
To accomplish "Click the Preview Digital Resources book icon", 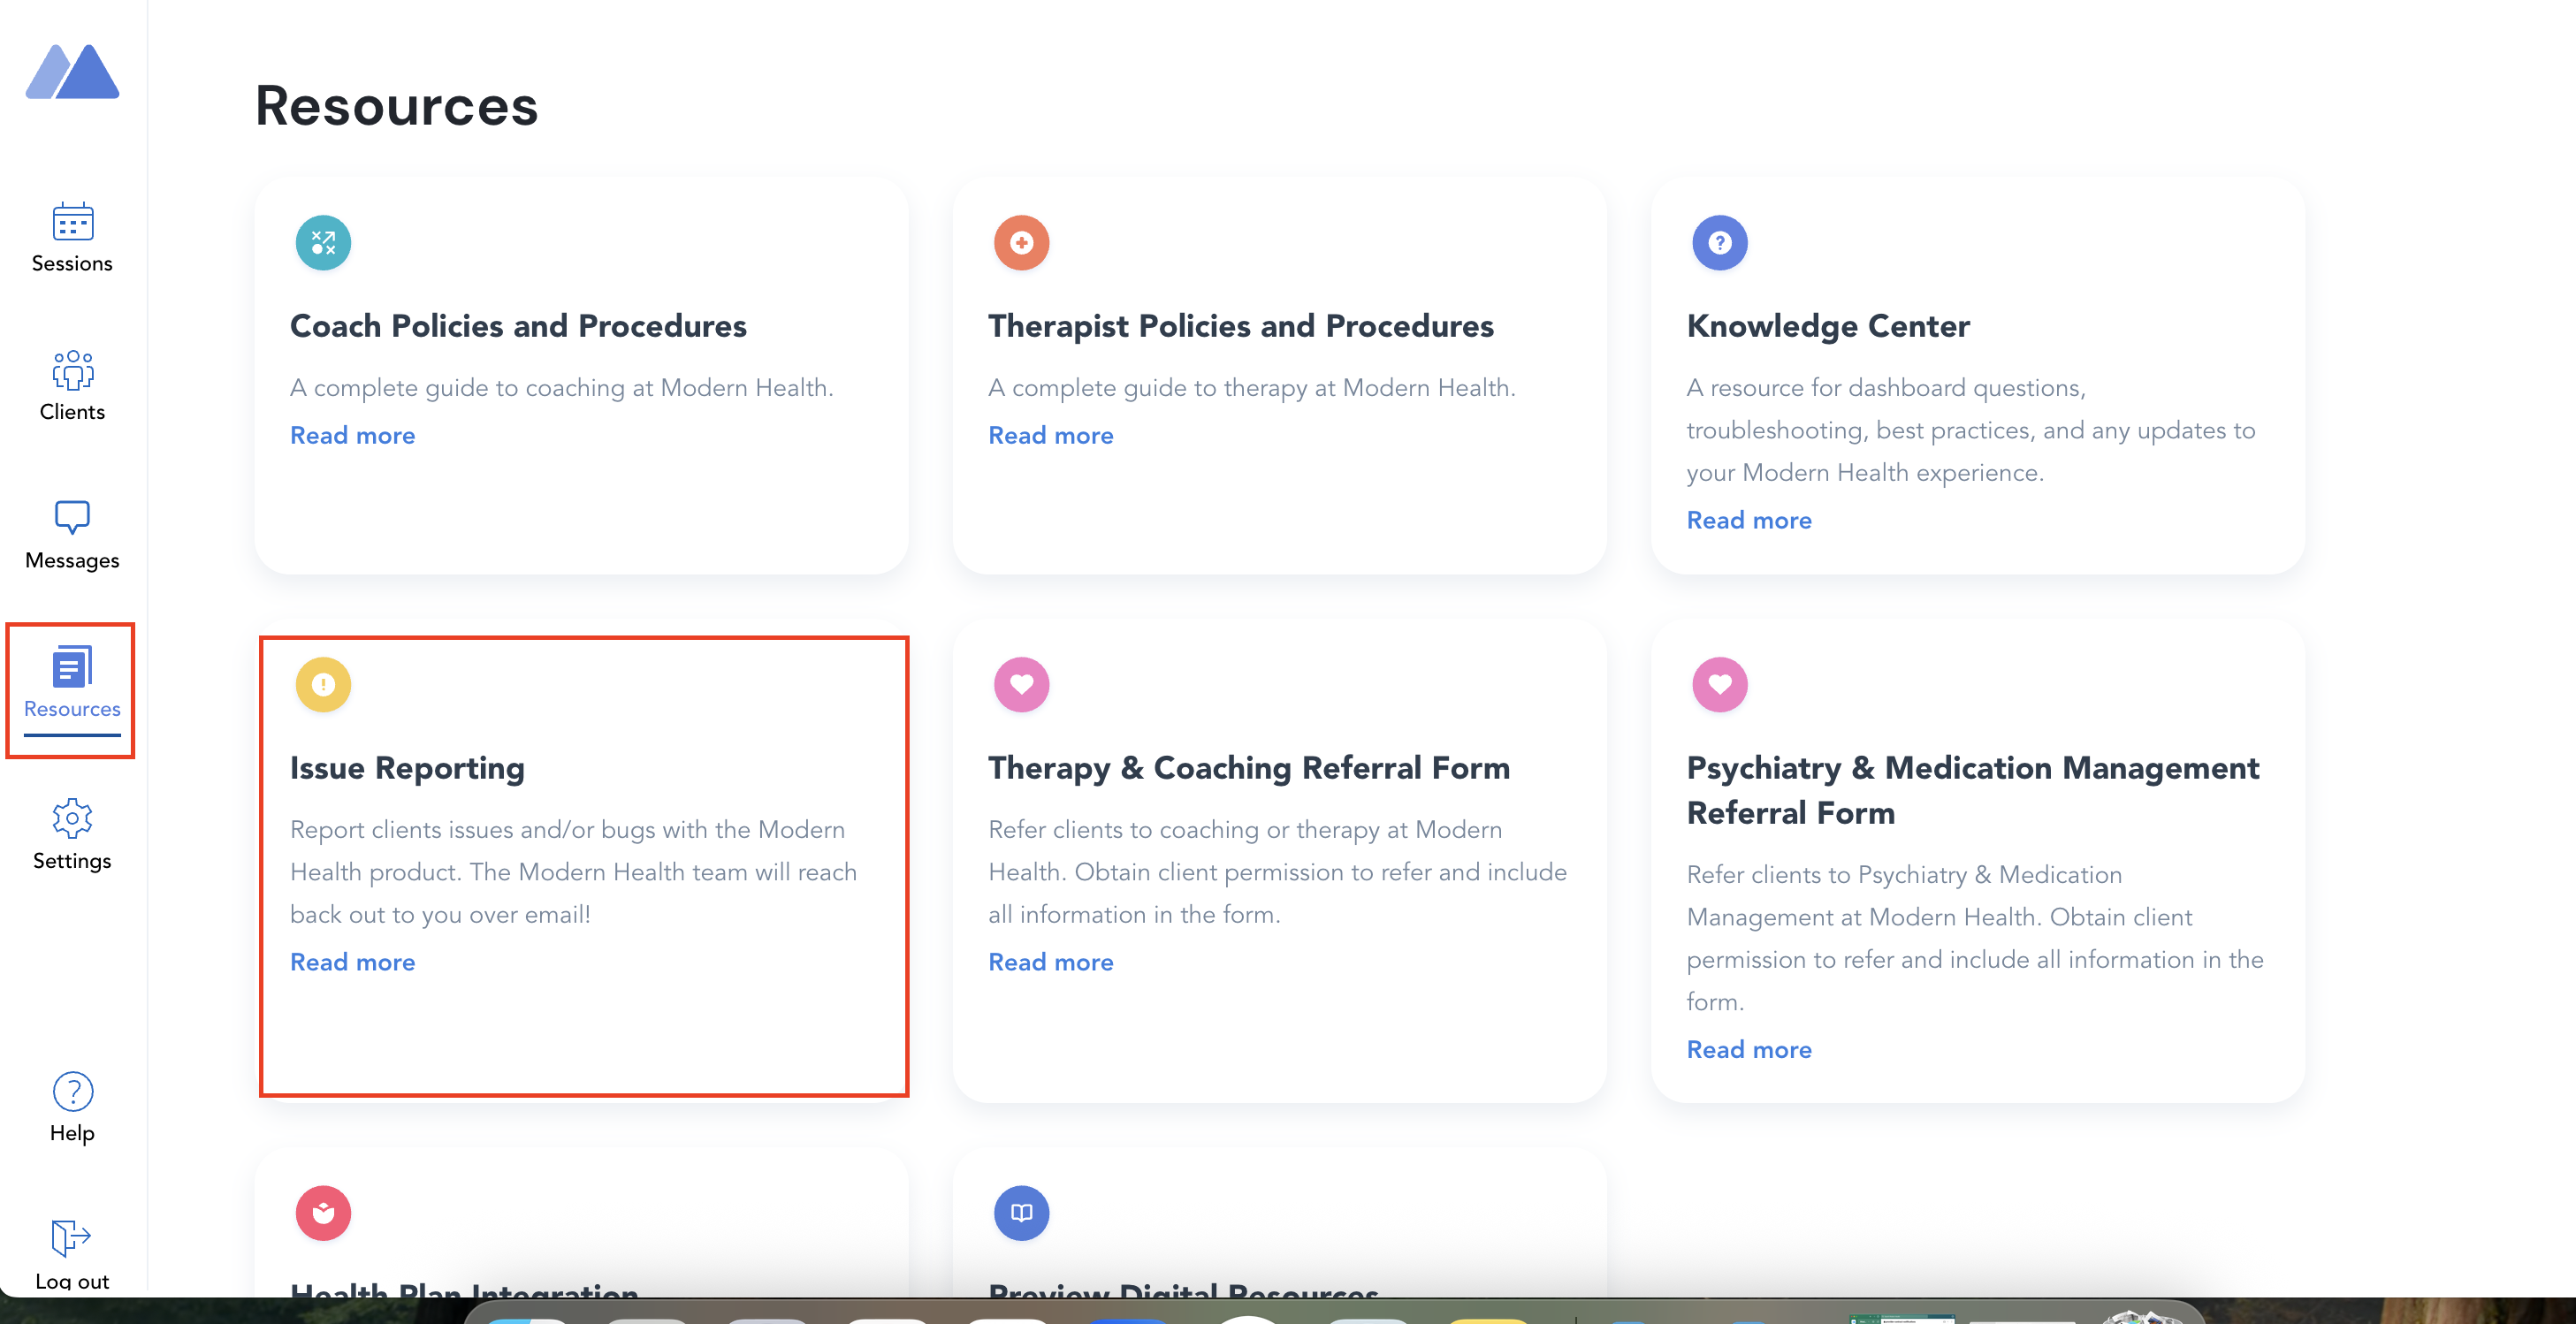I will click(1021, 1213).
